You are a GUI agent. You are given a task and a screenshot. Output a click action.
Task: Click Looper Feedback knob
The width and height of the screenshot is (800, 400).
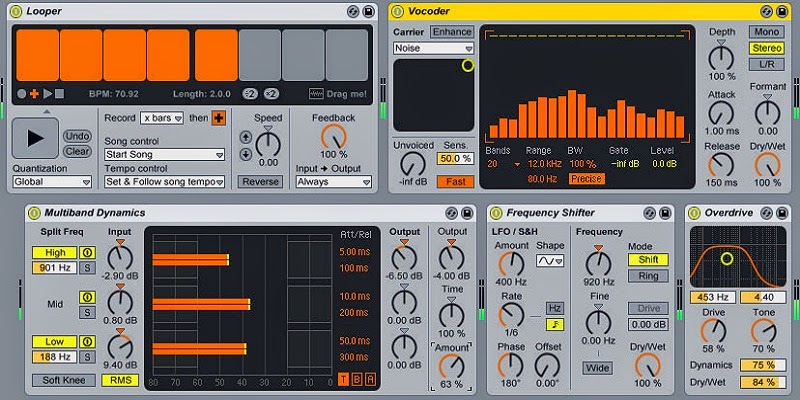point(334,137)
